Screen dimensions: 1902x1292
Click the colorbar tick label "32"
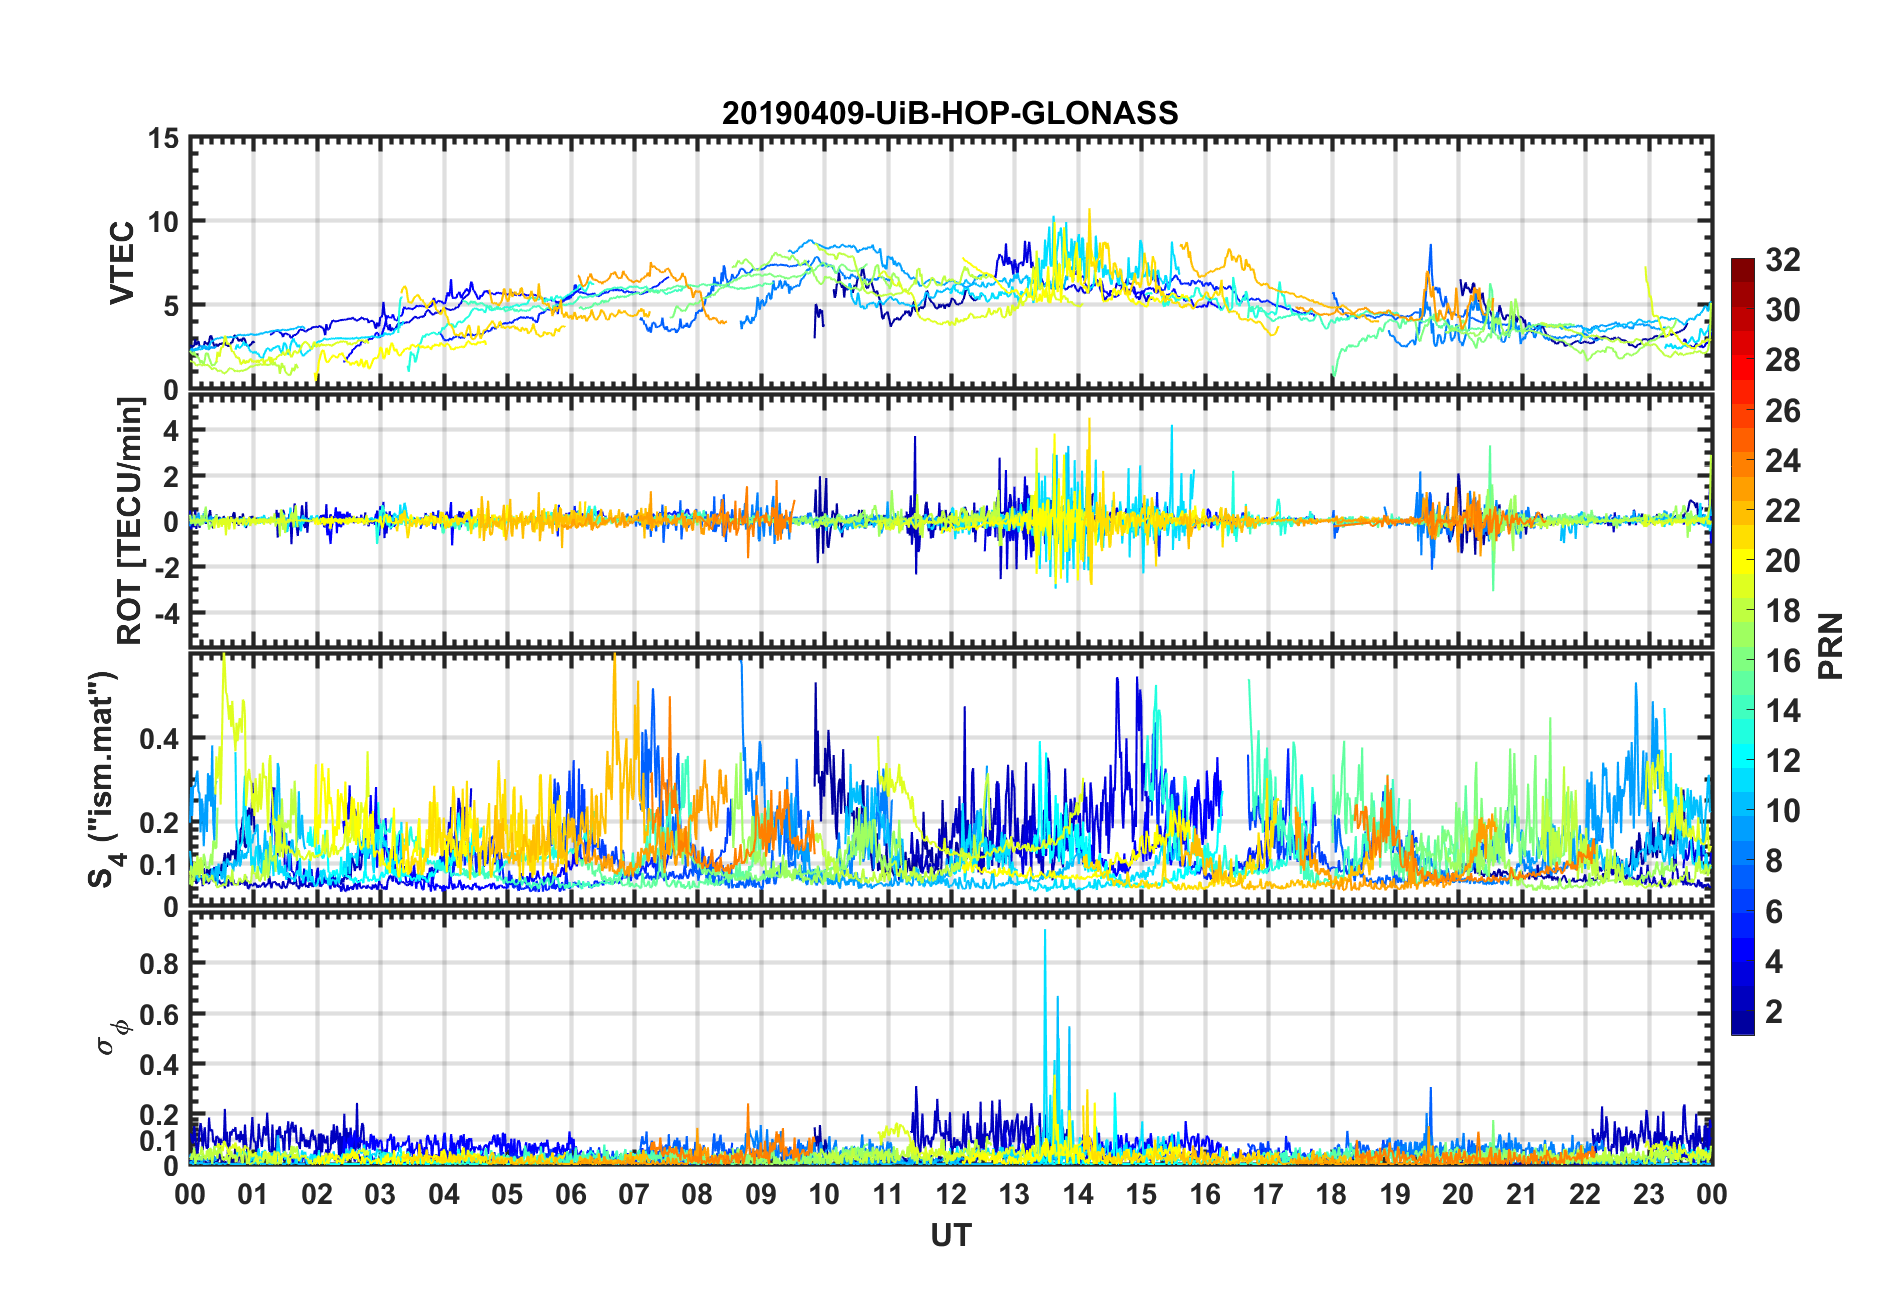(x=1783, y=260)
